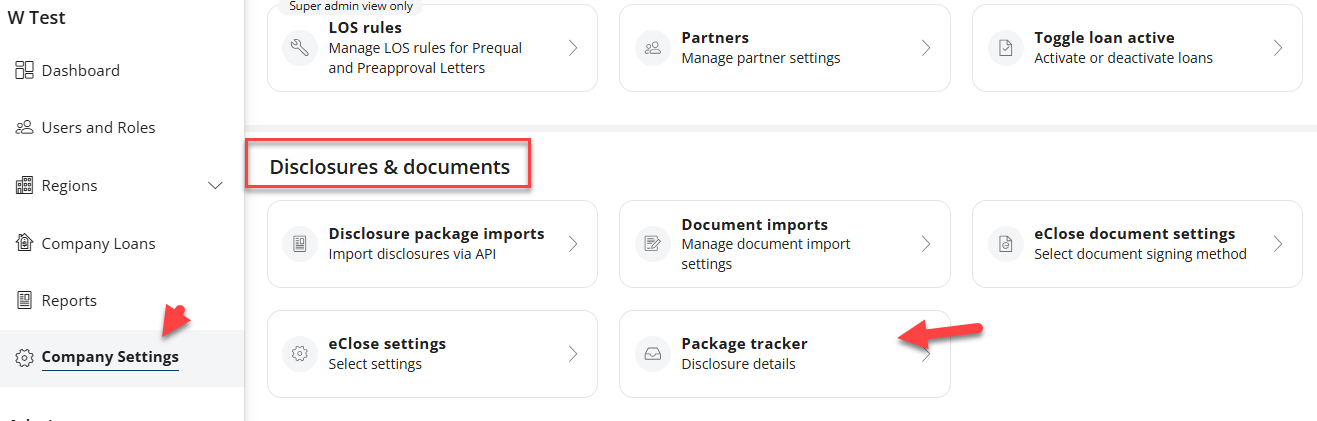Click the Document imports pencil icon

tap(653, 244)
